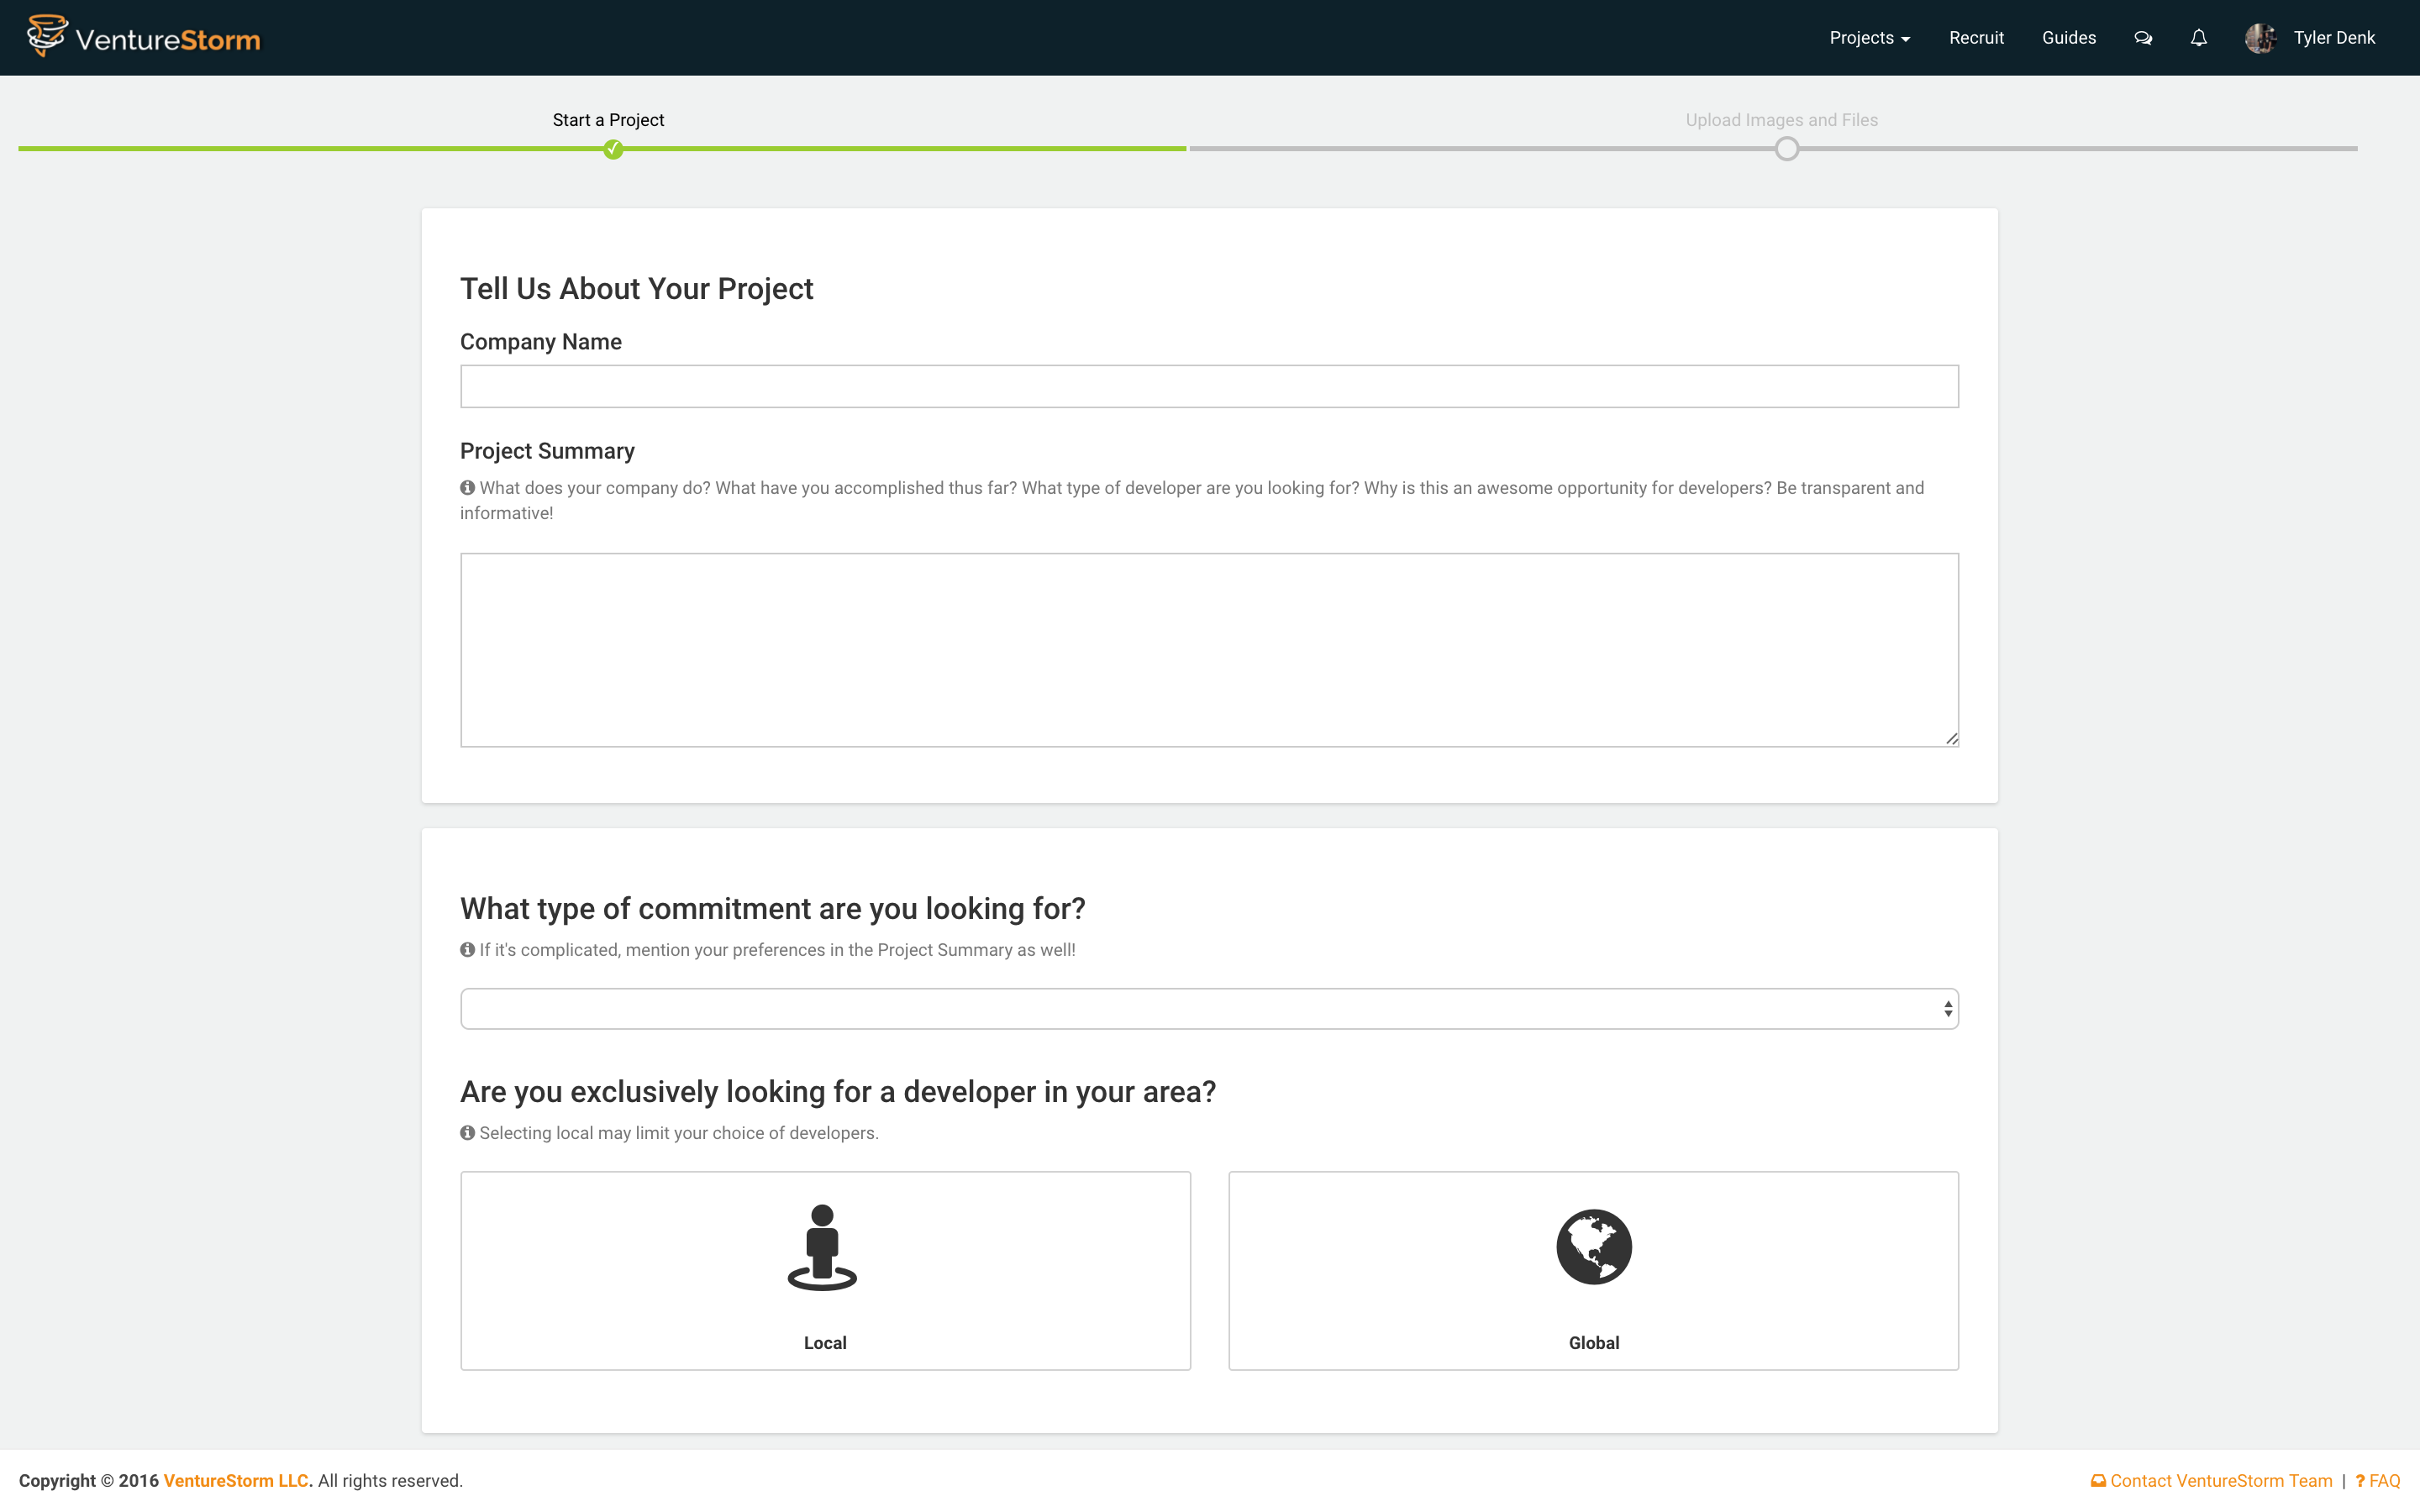Image resolution: width=2420 pixels, height=1512 pixels.
Task: Focus the Company Name input field
Action: pos(1208,386)
